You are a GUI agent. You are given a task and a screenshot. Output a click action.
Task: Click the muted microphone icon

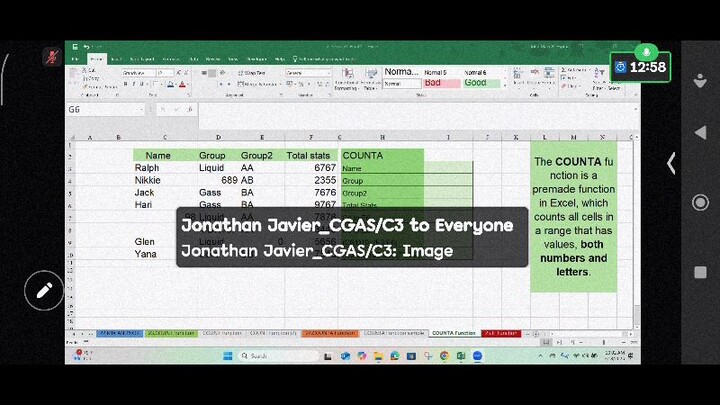(x=50, y=57)
